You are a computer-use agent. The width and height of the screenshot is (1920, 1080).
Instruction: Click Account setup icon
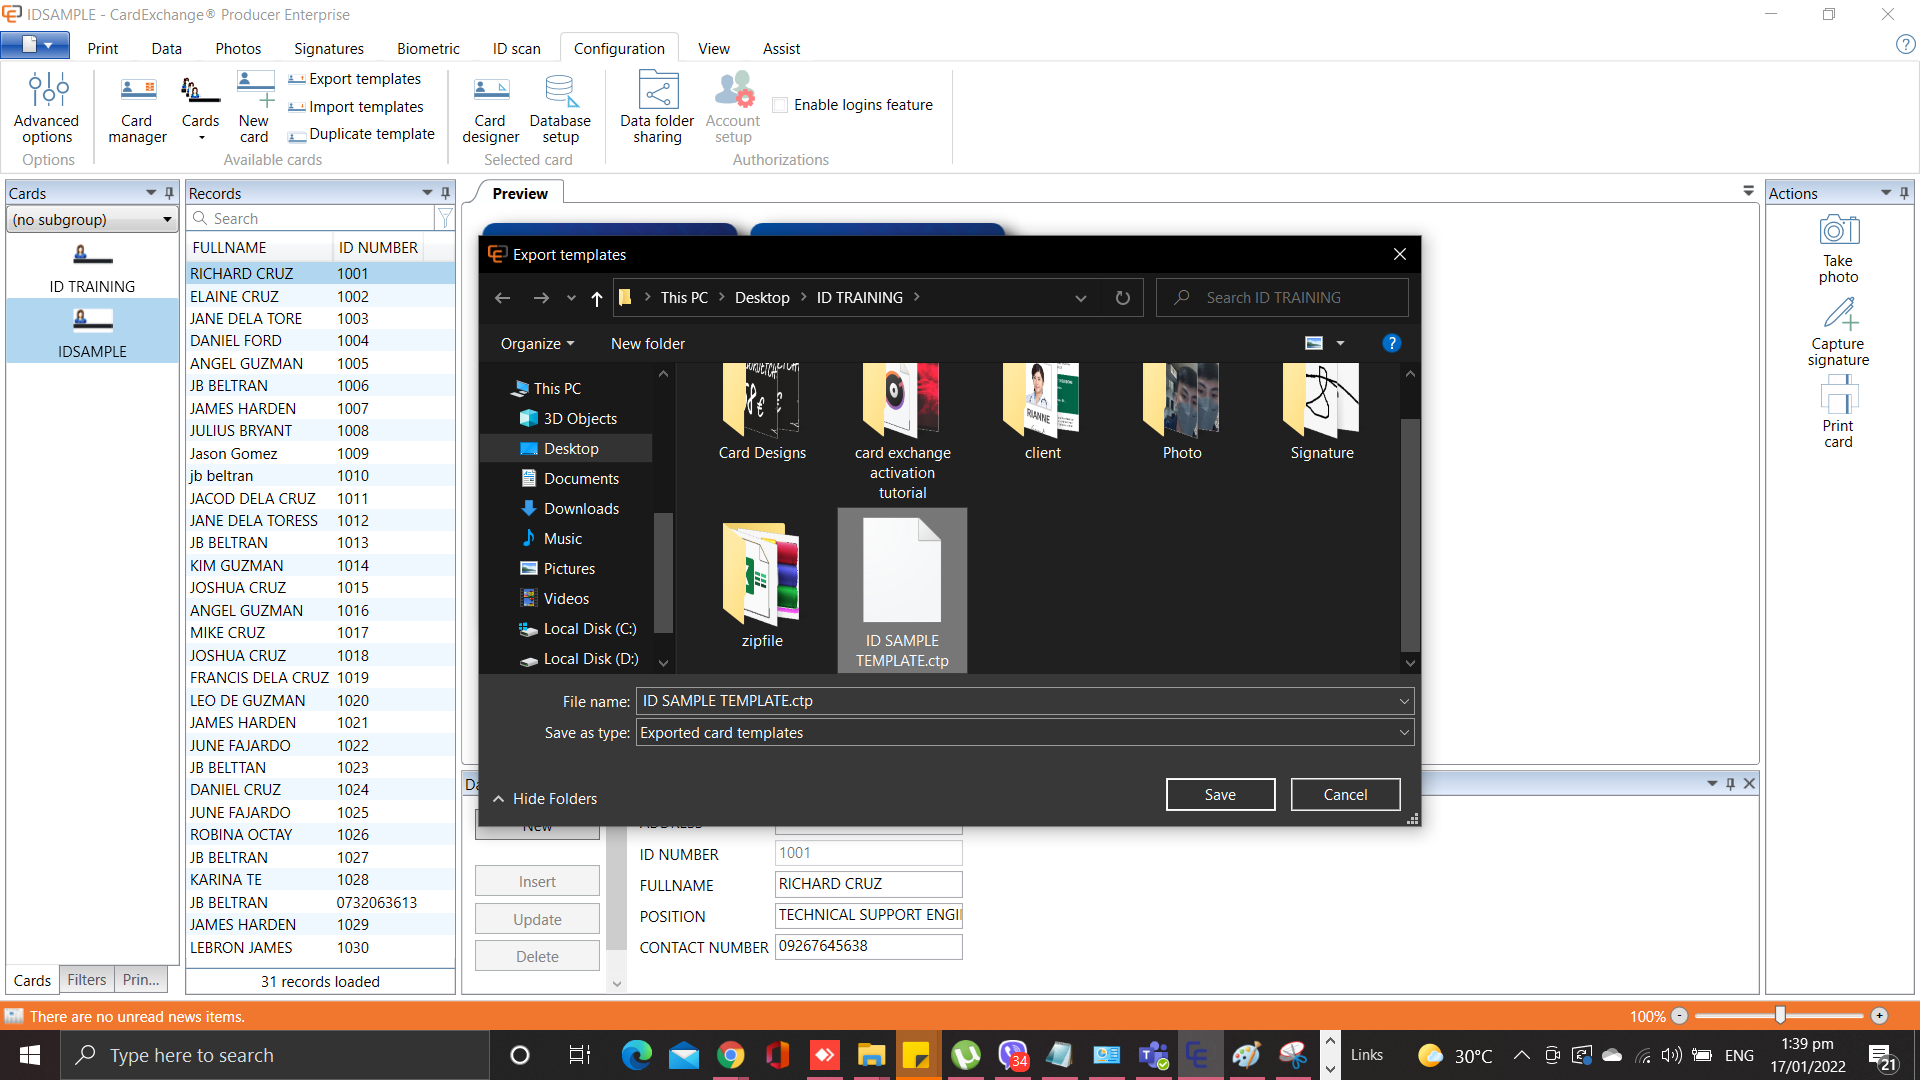(733, 108)
